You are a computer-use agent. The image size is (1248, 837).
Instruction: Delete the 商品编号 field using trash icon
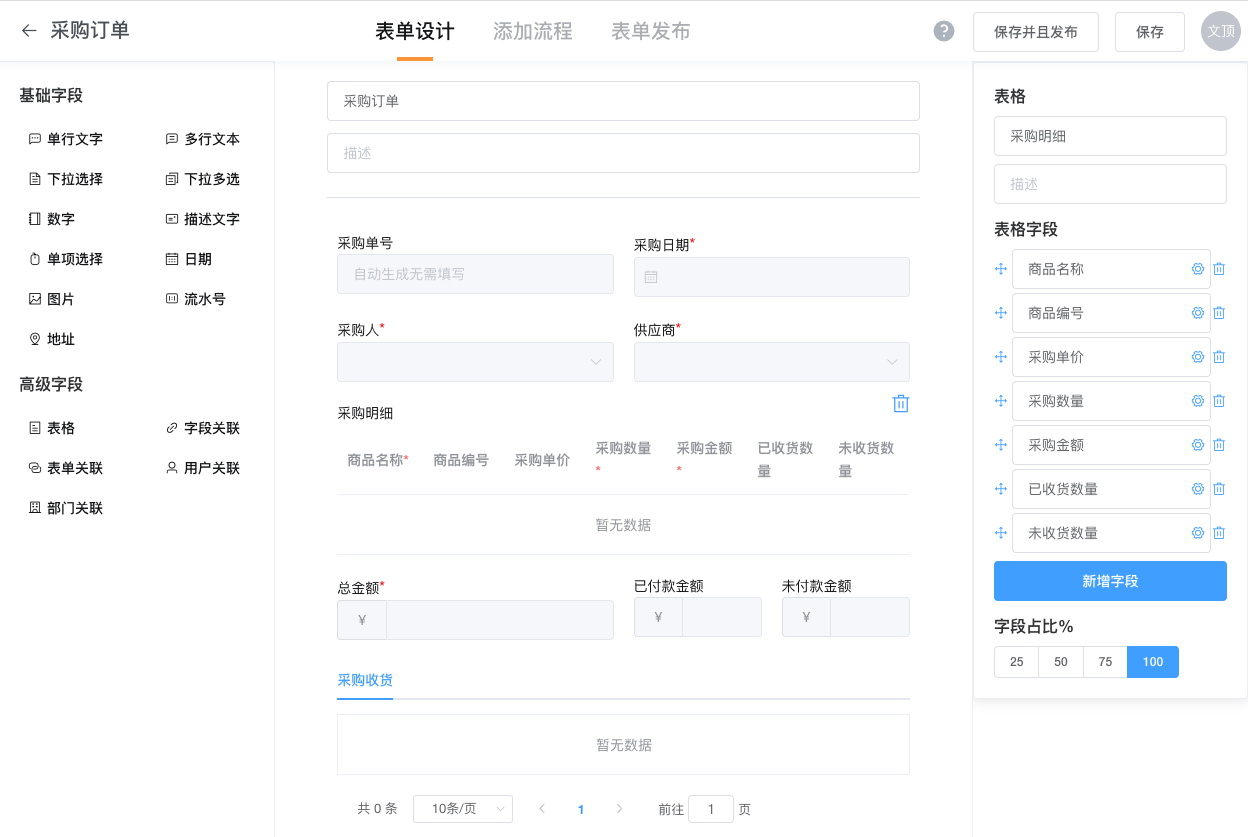pos(1219,313)
